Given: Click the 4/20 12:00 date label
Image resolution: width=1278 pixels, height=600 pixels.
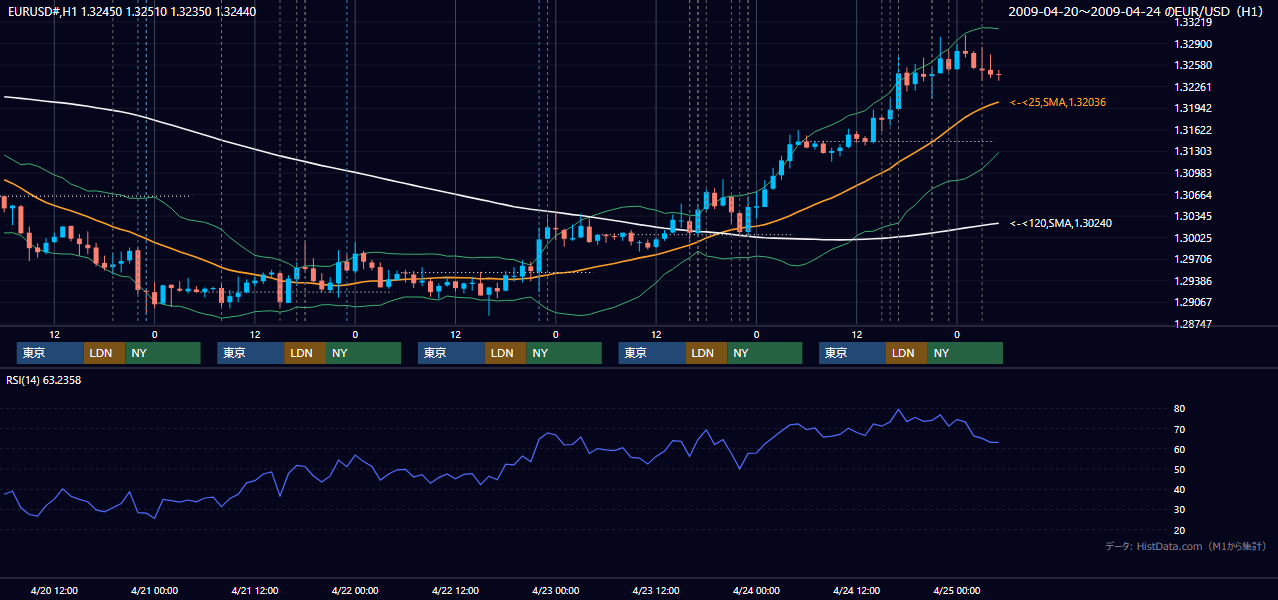Looking at the screenshot, I should click(x=54, y=590).
